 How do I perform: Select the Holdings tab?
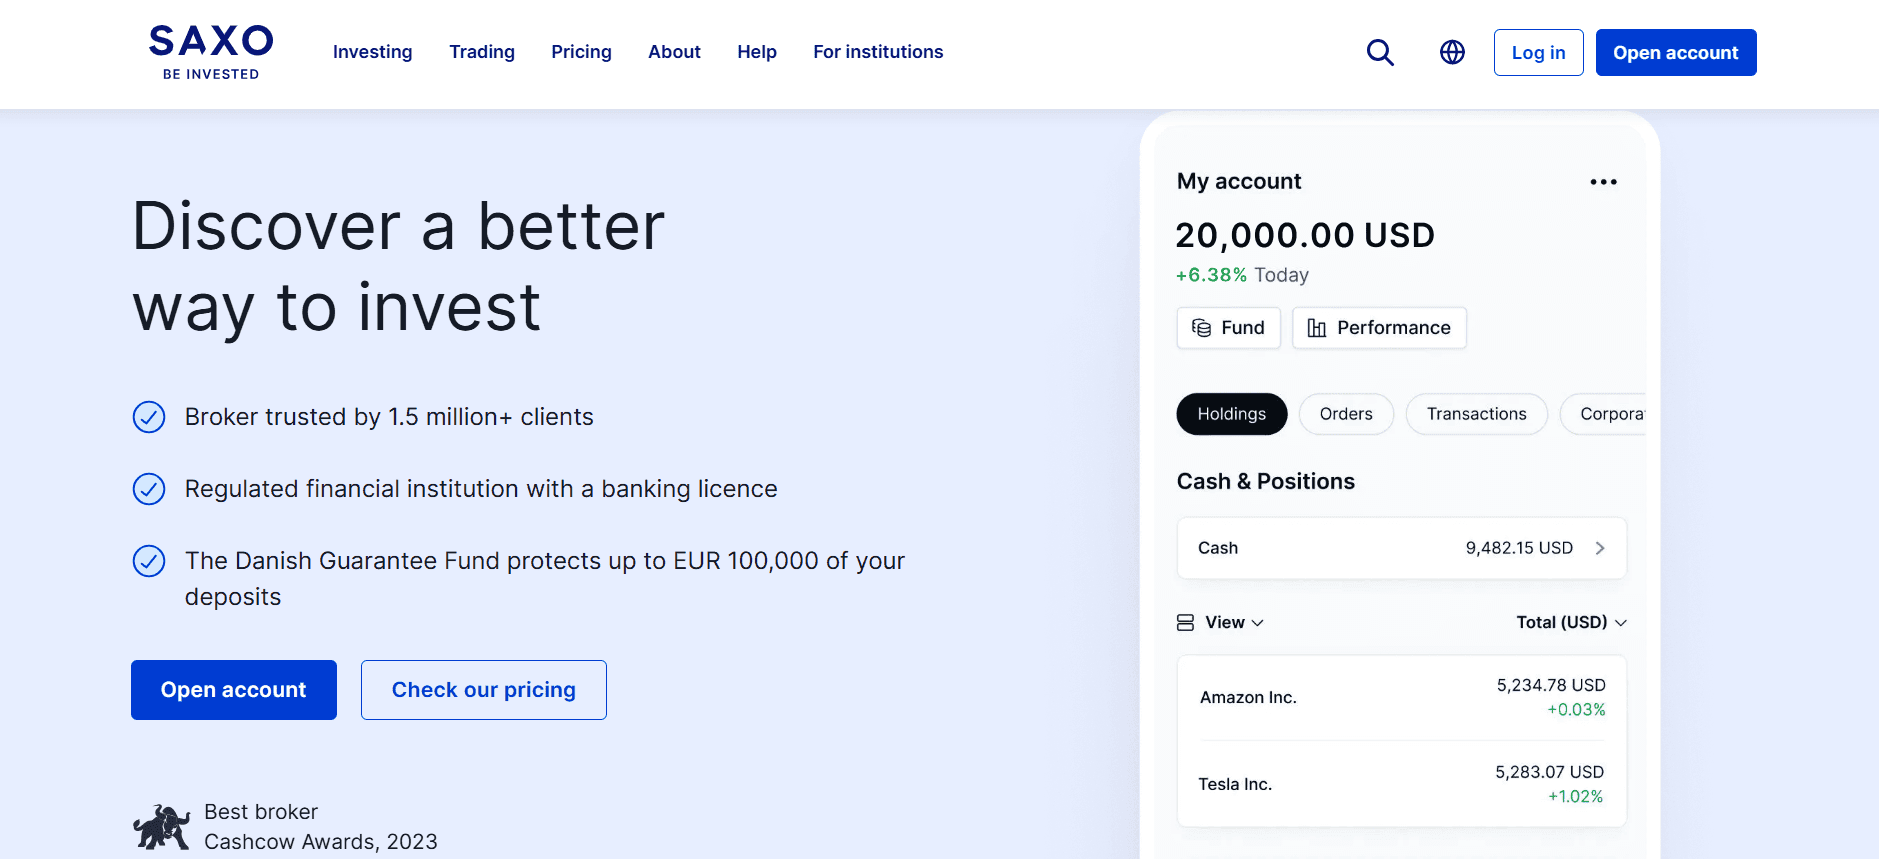coord(1231,414)
